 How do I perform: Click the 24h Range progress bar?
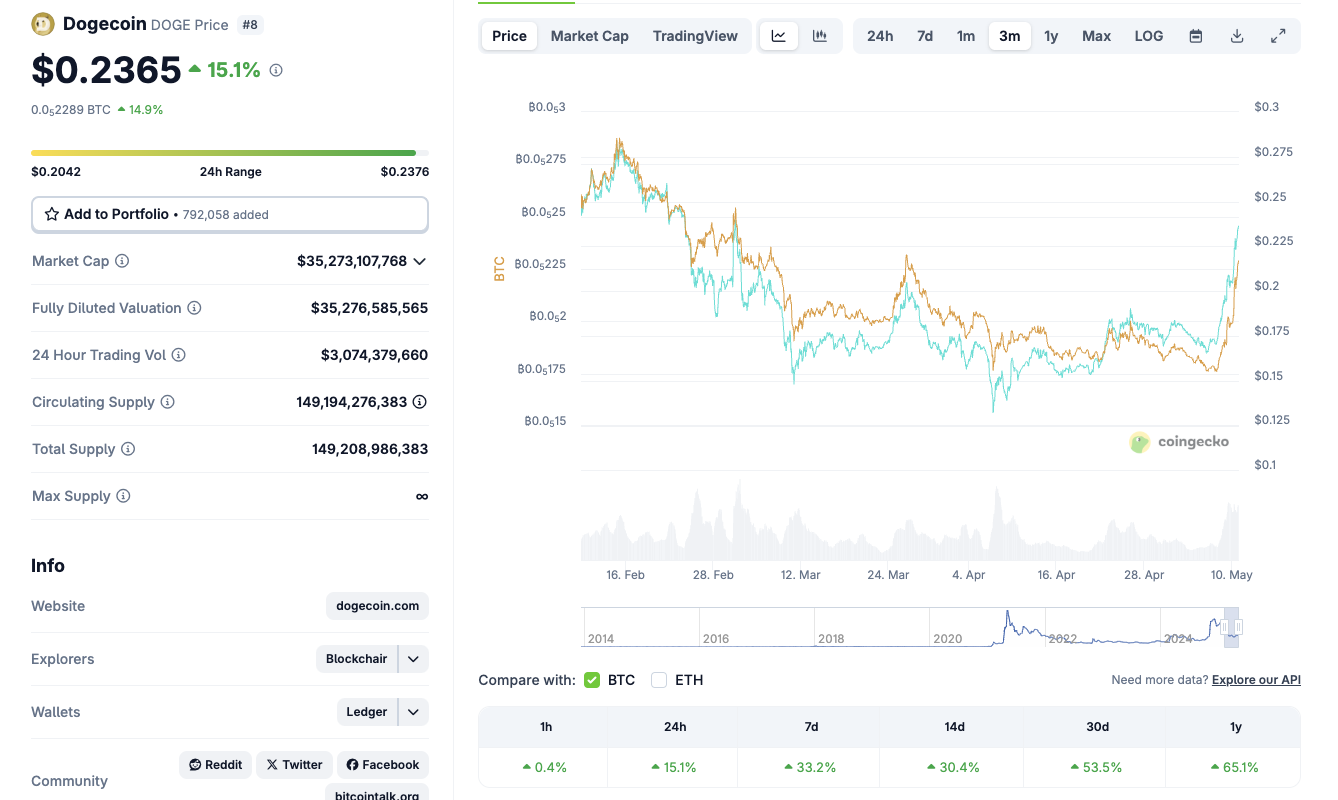coord(230,153)
